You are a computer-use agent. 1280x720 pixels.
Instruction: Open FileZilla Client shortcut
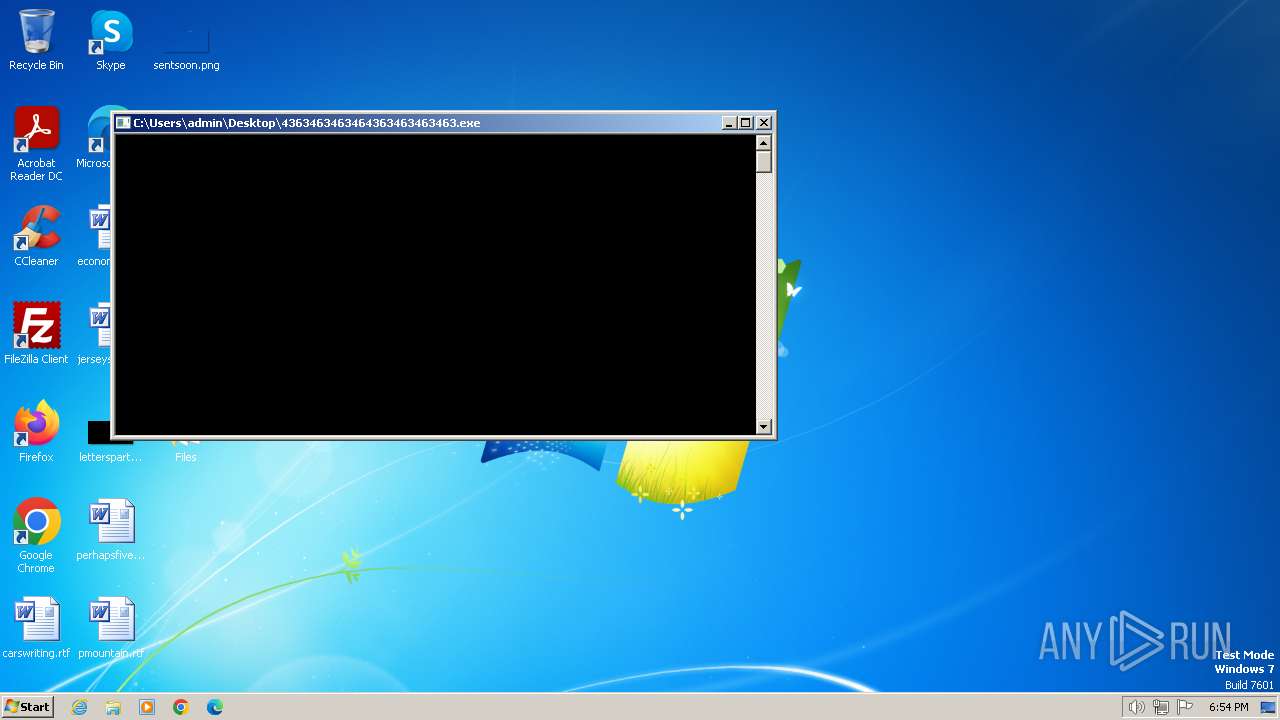(x=36, y=334)
